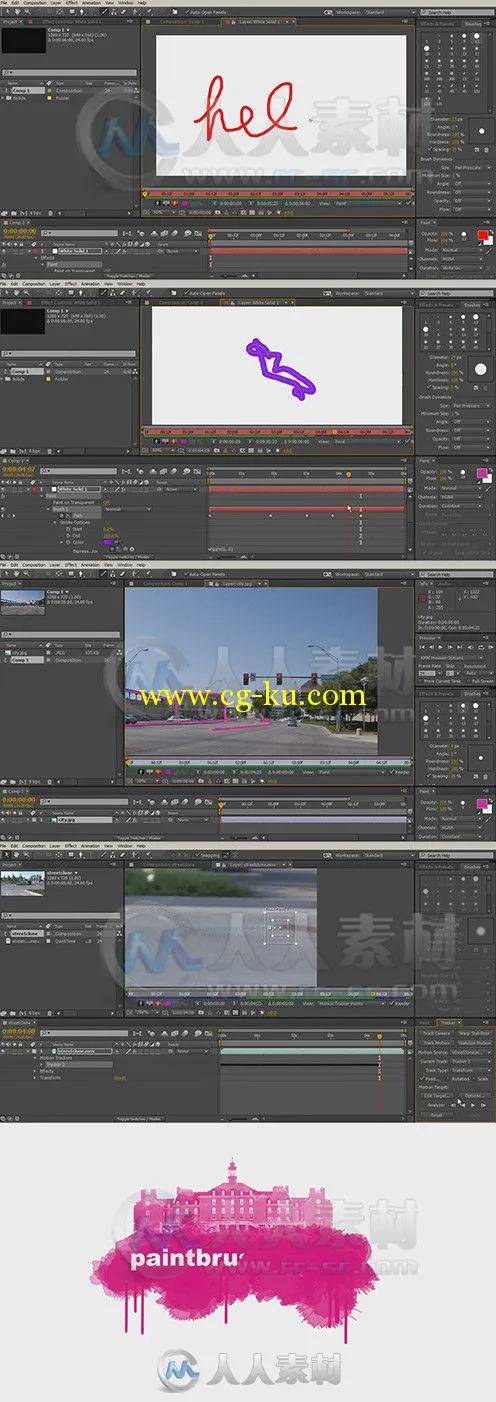
Task: Click the magenta foreground swatch in the purple stroke screenshot
Action: (482, 472)
